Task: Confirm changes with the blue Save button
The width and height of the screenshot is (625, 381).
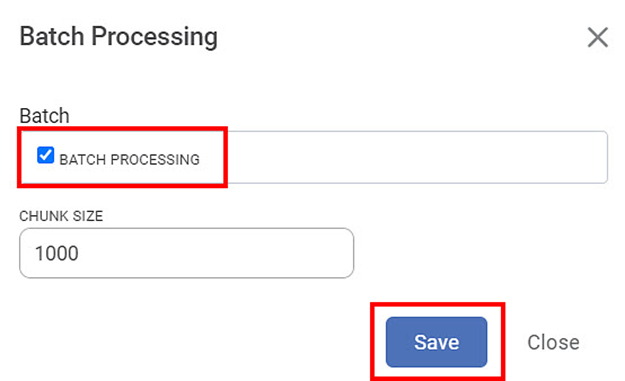Action: 436,342
